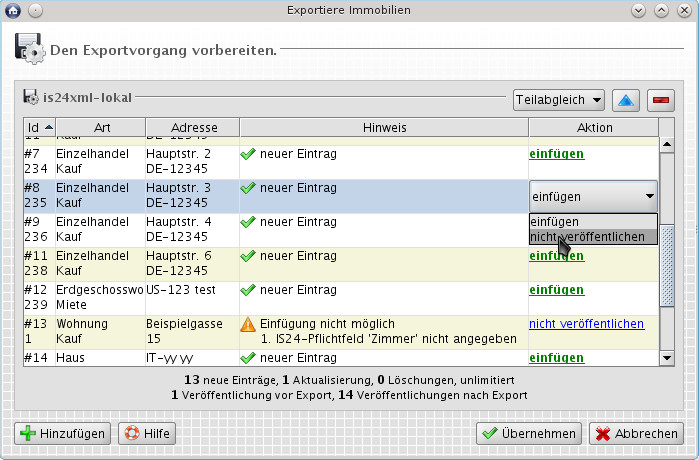Click the einfügen link in row #7
699x460 pixels.
[556, 154]
